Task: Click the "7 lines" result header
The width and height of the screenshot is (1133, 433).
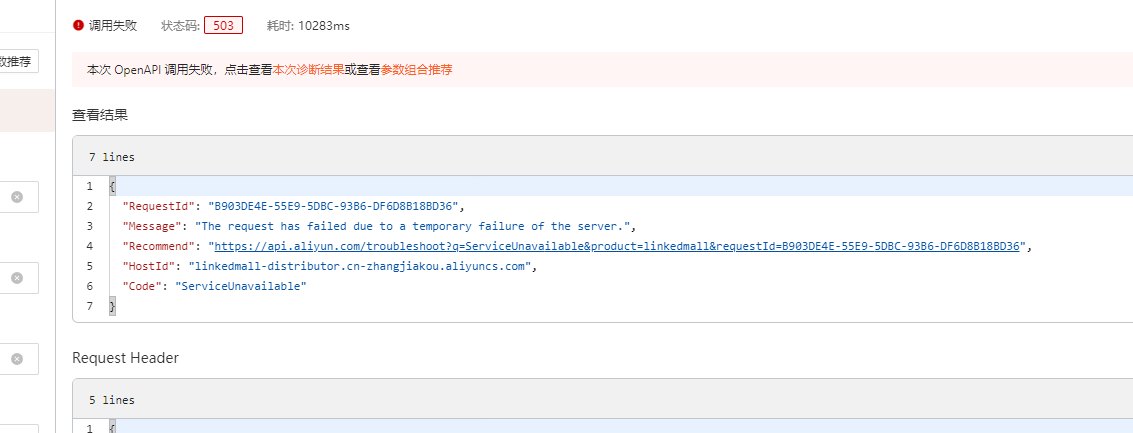Action: pyautogui.click(x=111, y=157)
